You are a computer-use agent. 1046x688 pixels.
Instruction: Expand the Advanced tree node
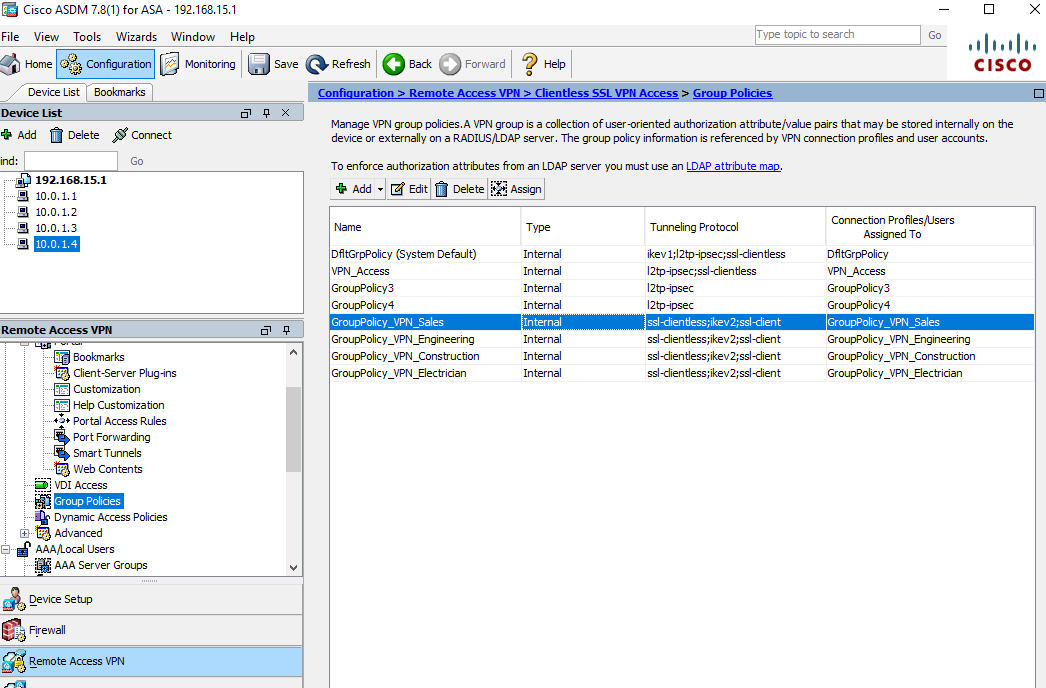tap(25, 533)
